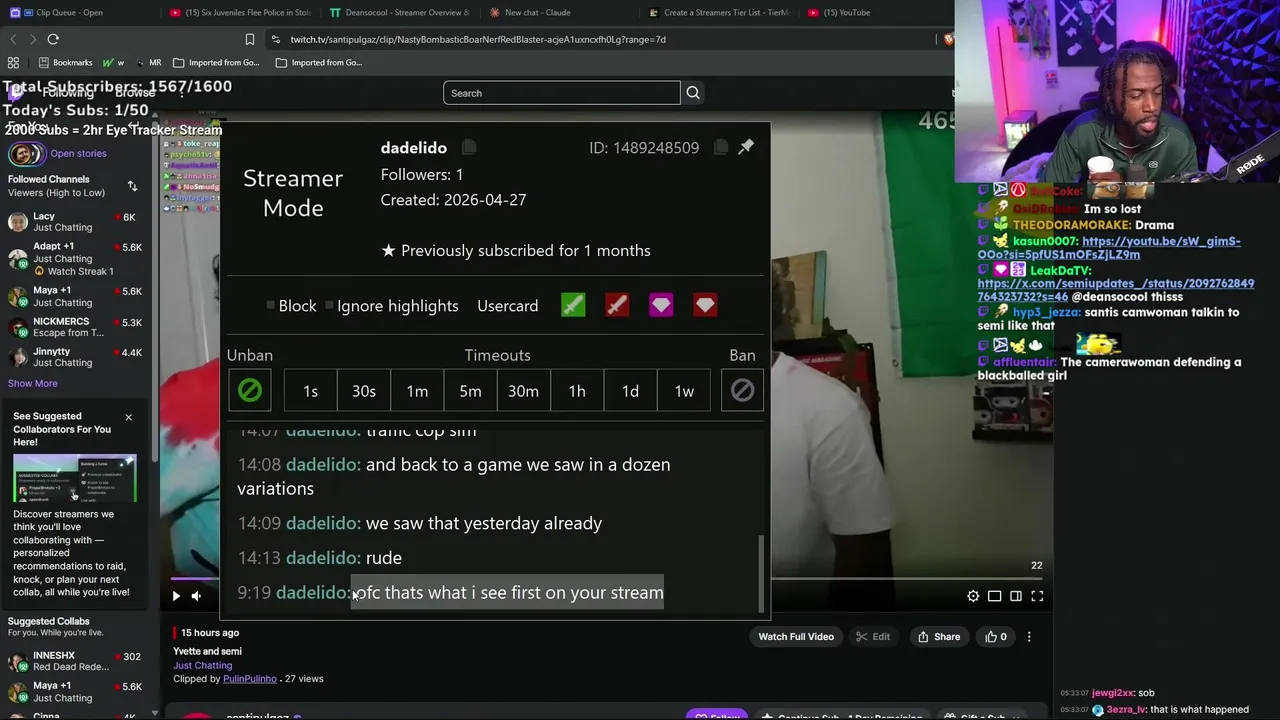Focus the Twitch Search field
The width and height of the screenshot is (1280, 720).
[x=562, y=93]
